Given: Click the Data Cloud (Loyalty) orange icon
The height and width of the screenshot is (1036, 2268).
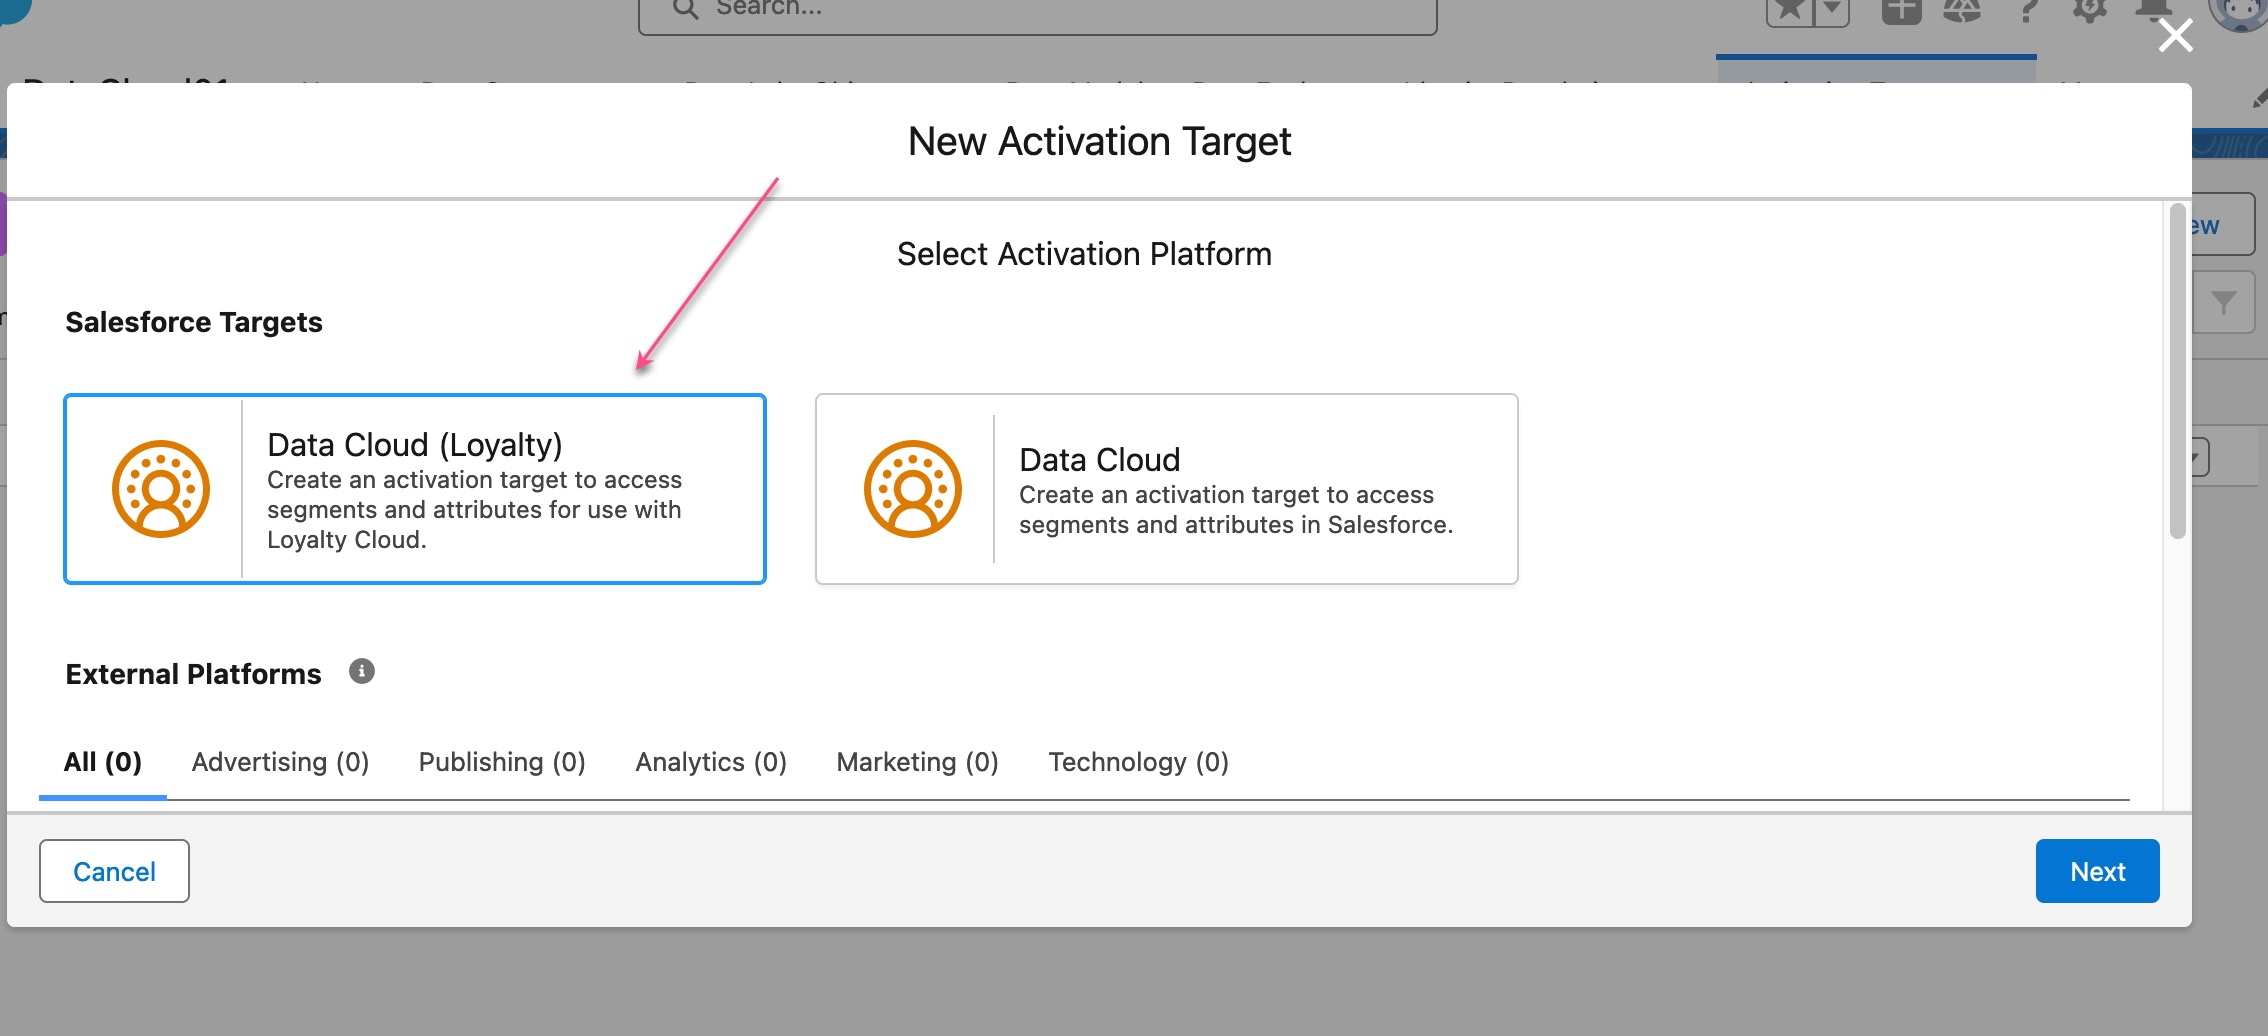Looking at the screenshot, I should click(x=161, y=489).
